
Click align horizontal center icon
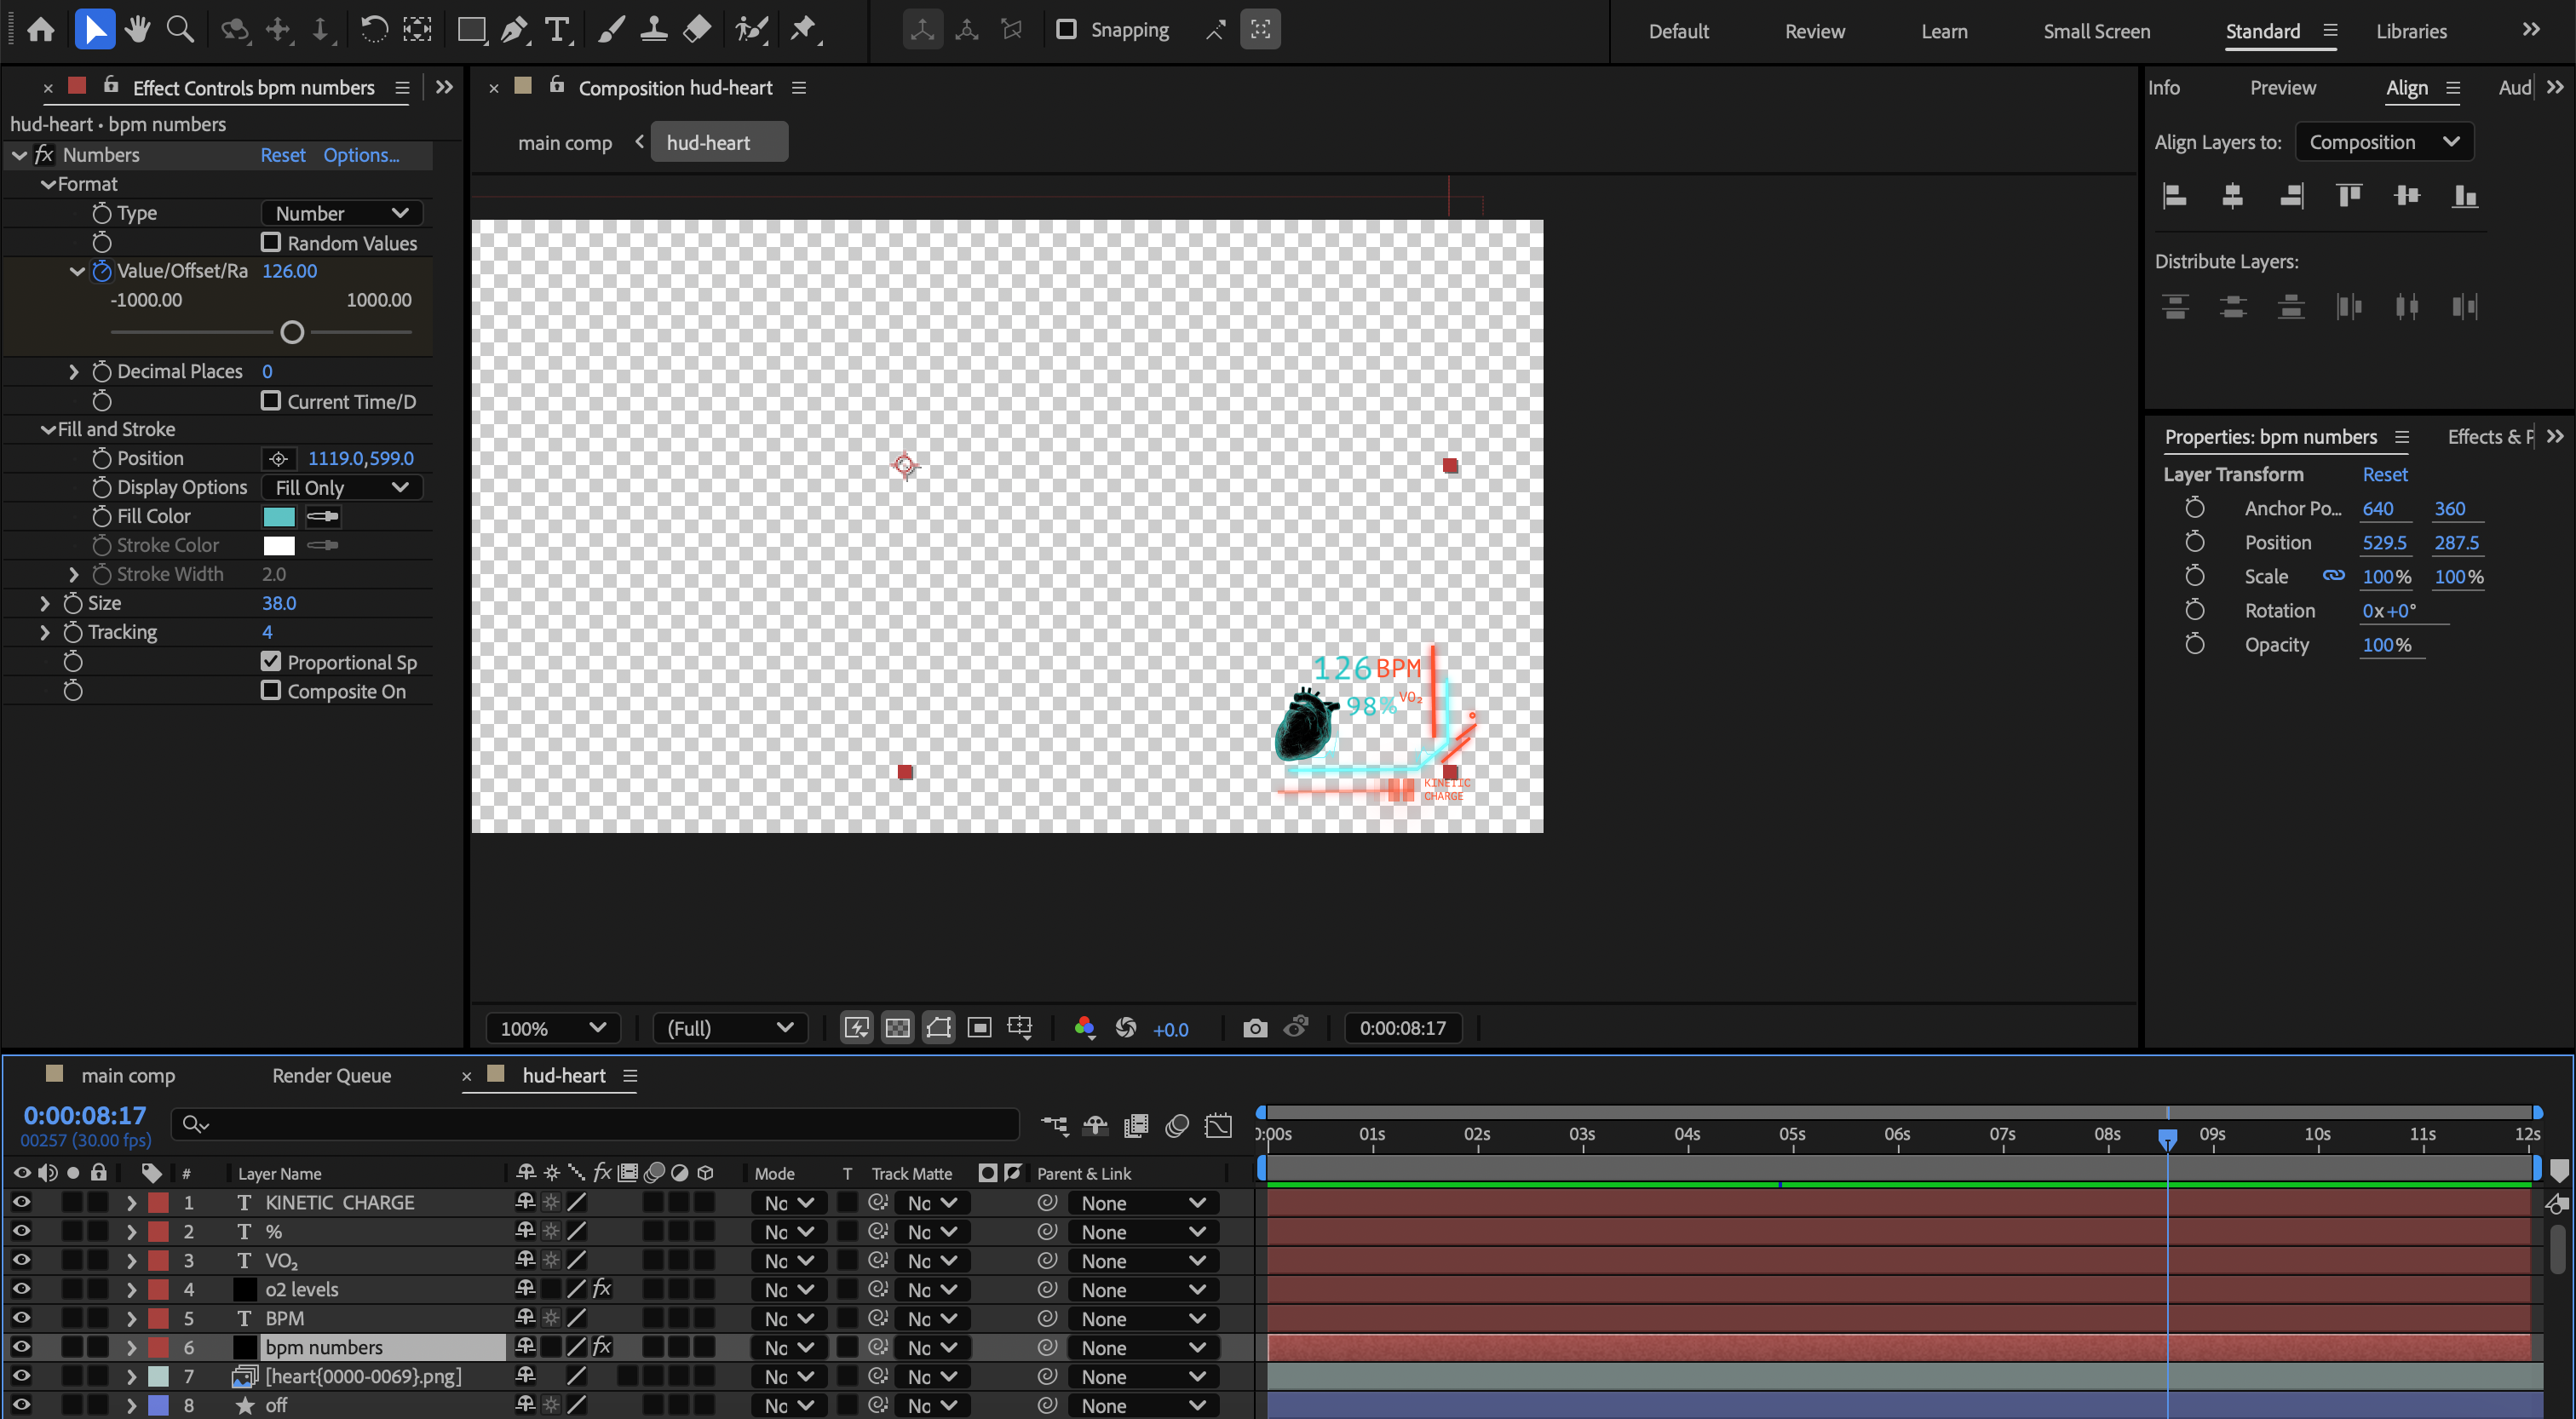coord(2232,196)
